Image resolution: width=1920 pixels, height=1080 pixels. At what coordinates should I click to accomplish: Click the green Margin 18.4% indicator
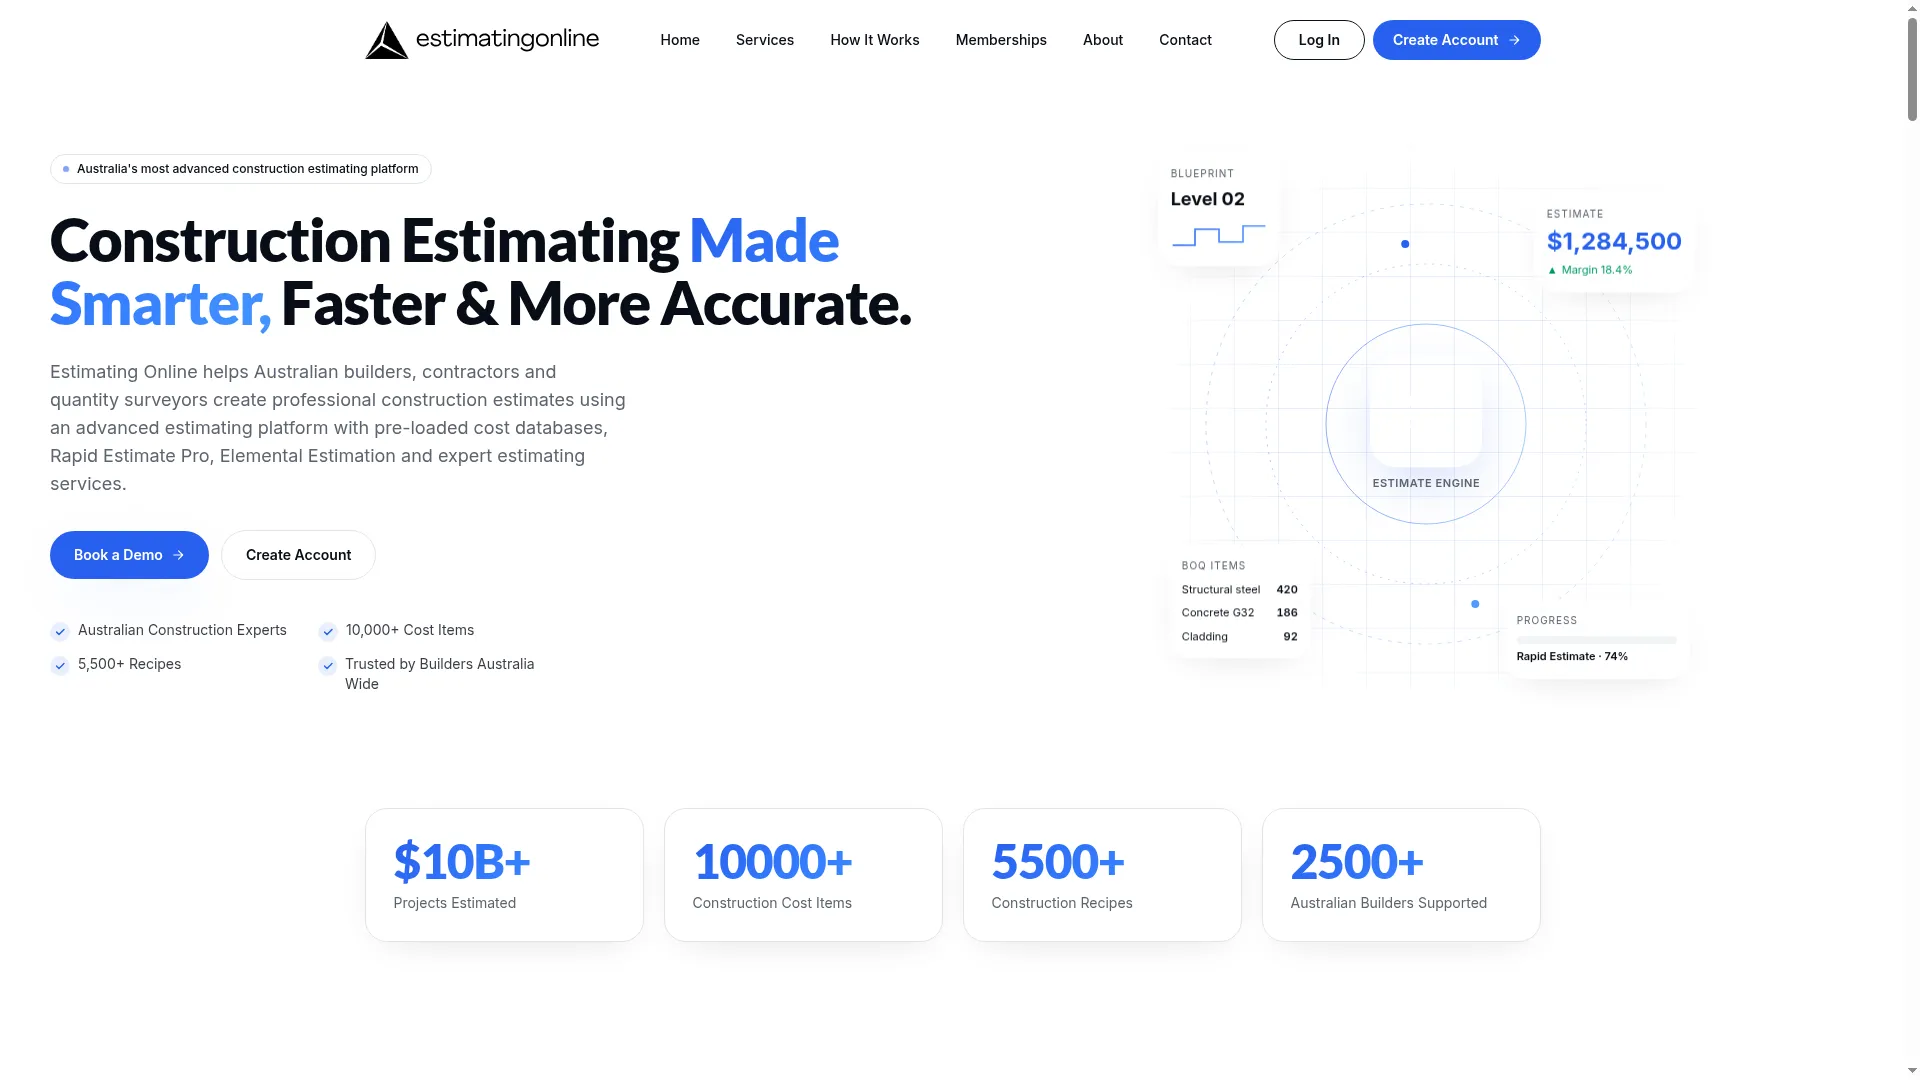coord(1590,270)
